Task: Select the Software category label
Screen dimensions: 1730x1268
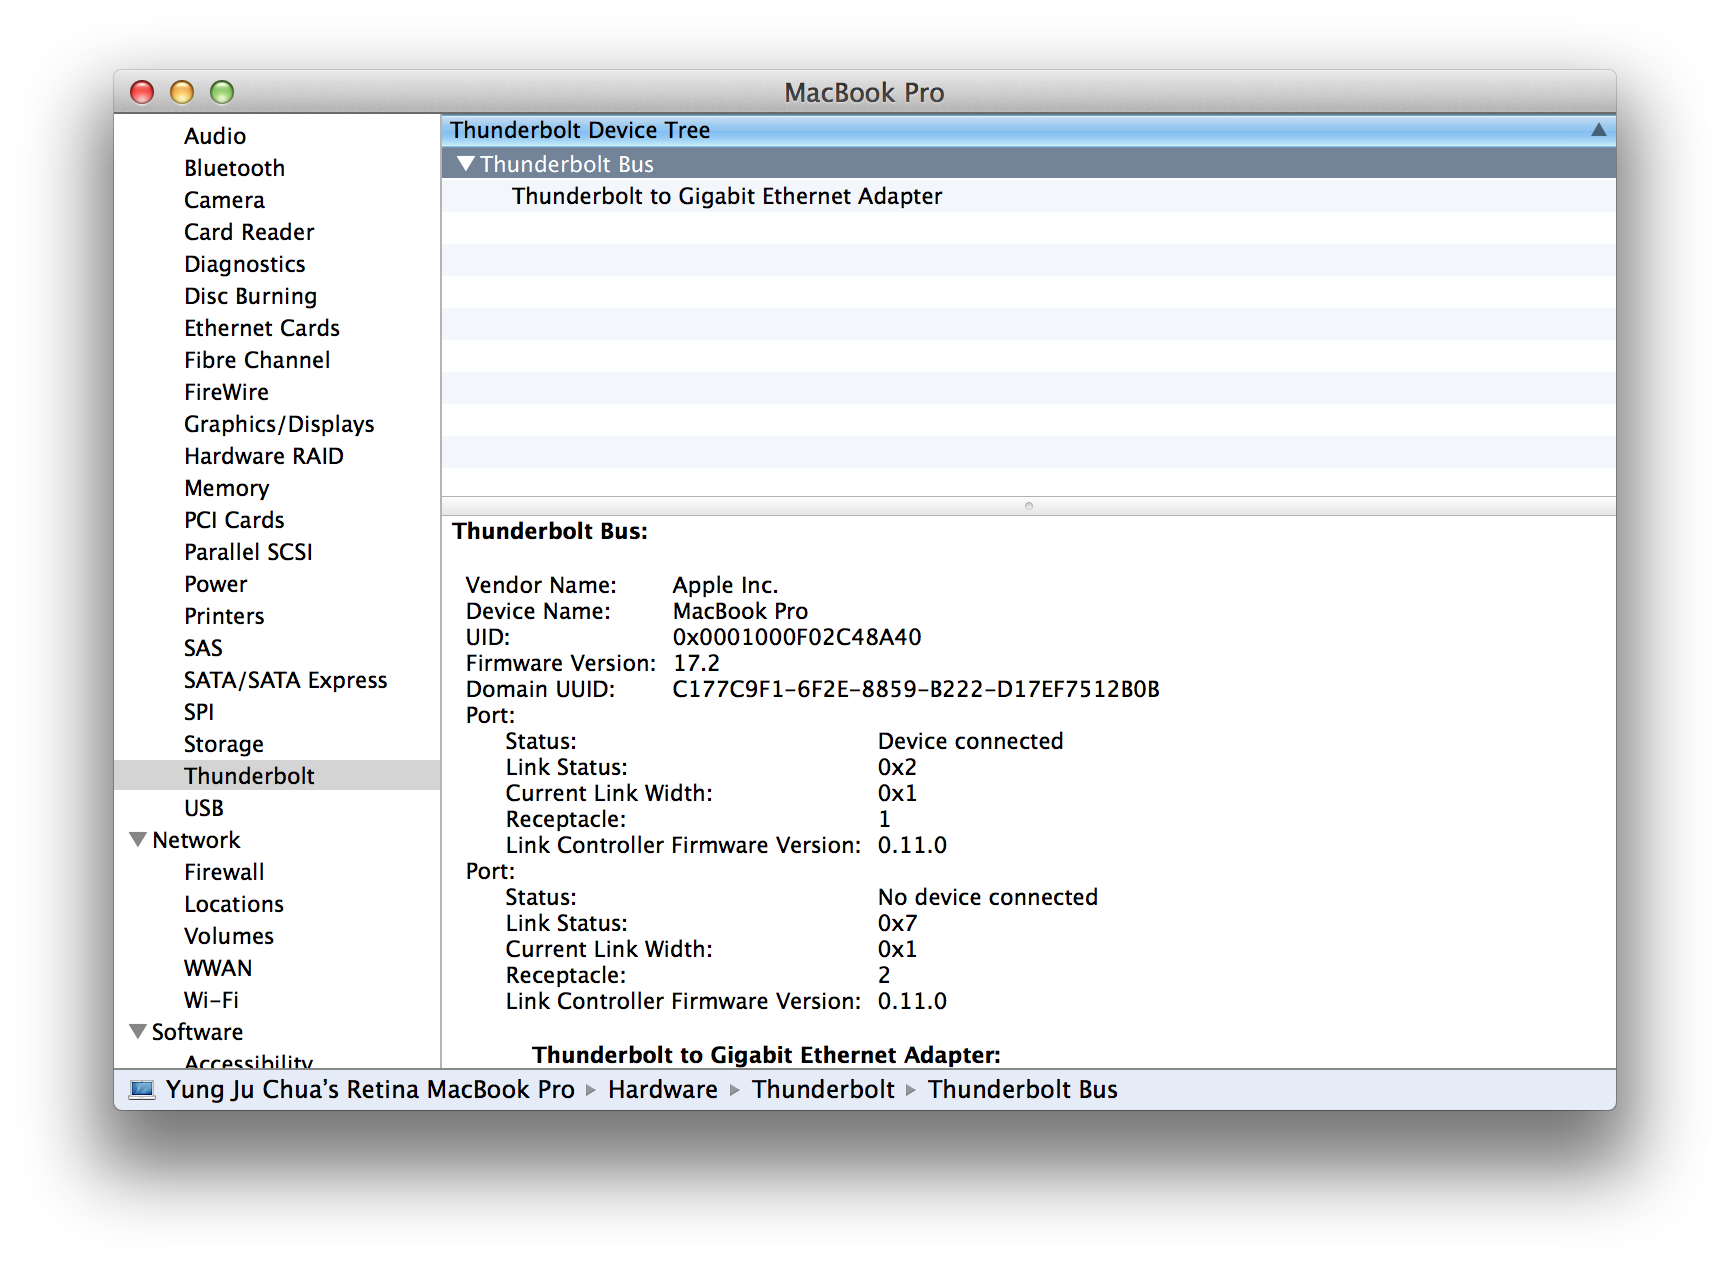Action: [x=197, y=1032]
